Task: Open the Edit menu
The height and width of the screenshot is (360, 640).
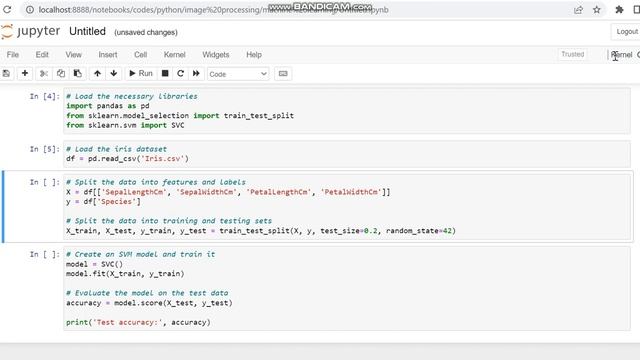Action: pyautogui.click(x=42, y=55)
